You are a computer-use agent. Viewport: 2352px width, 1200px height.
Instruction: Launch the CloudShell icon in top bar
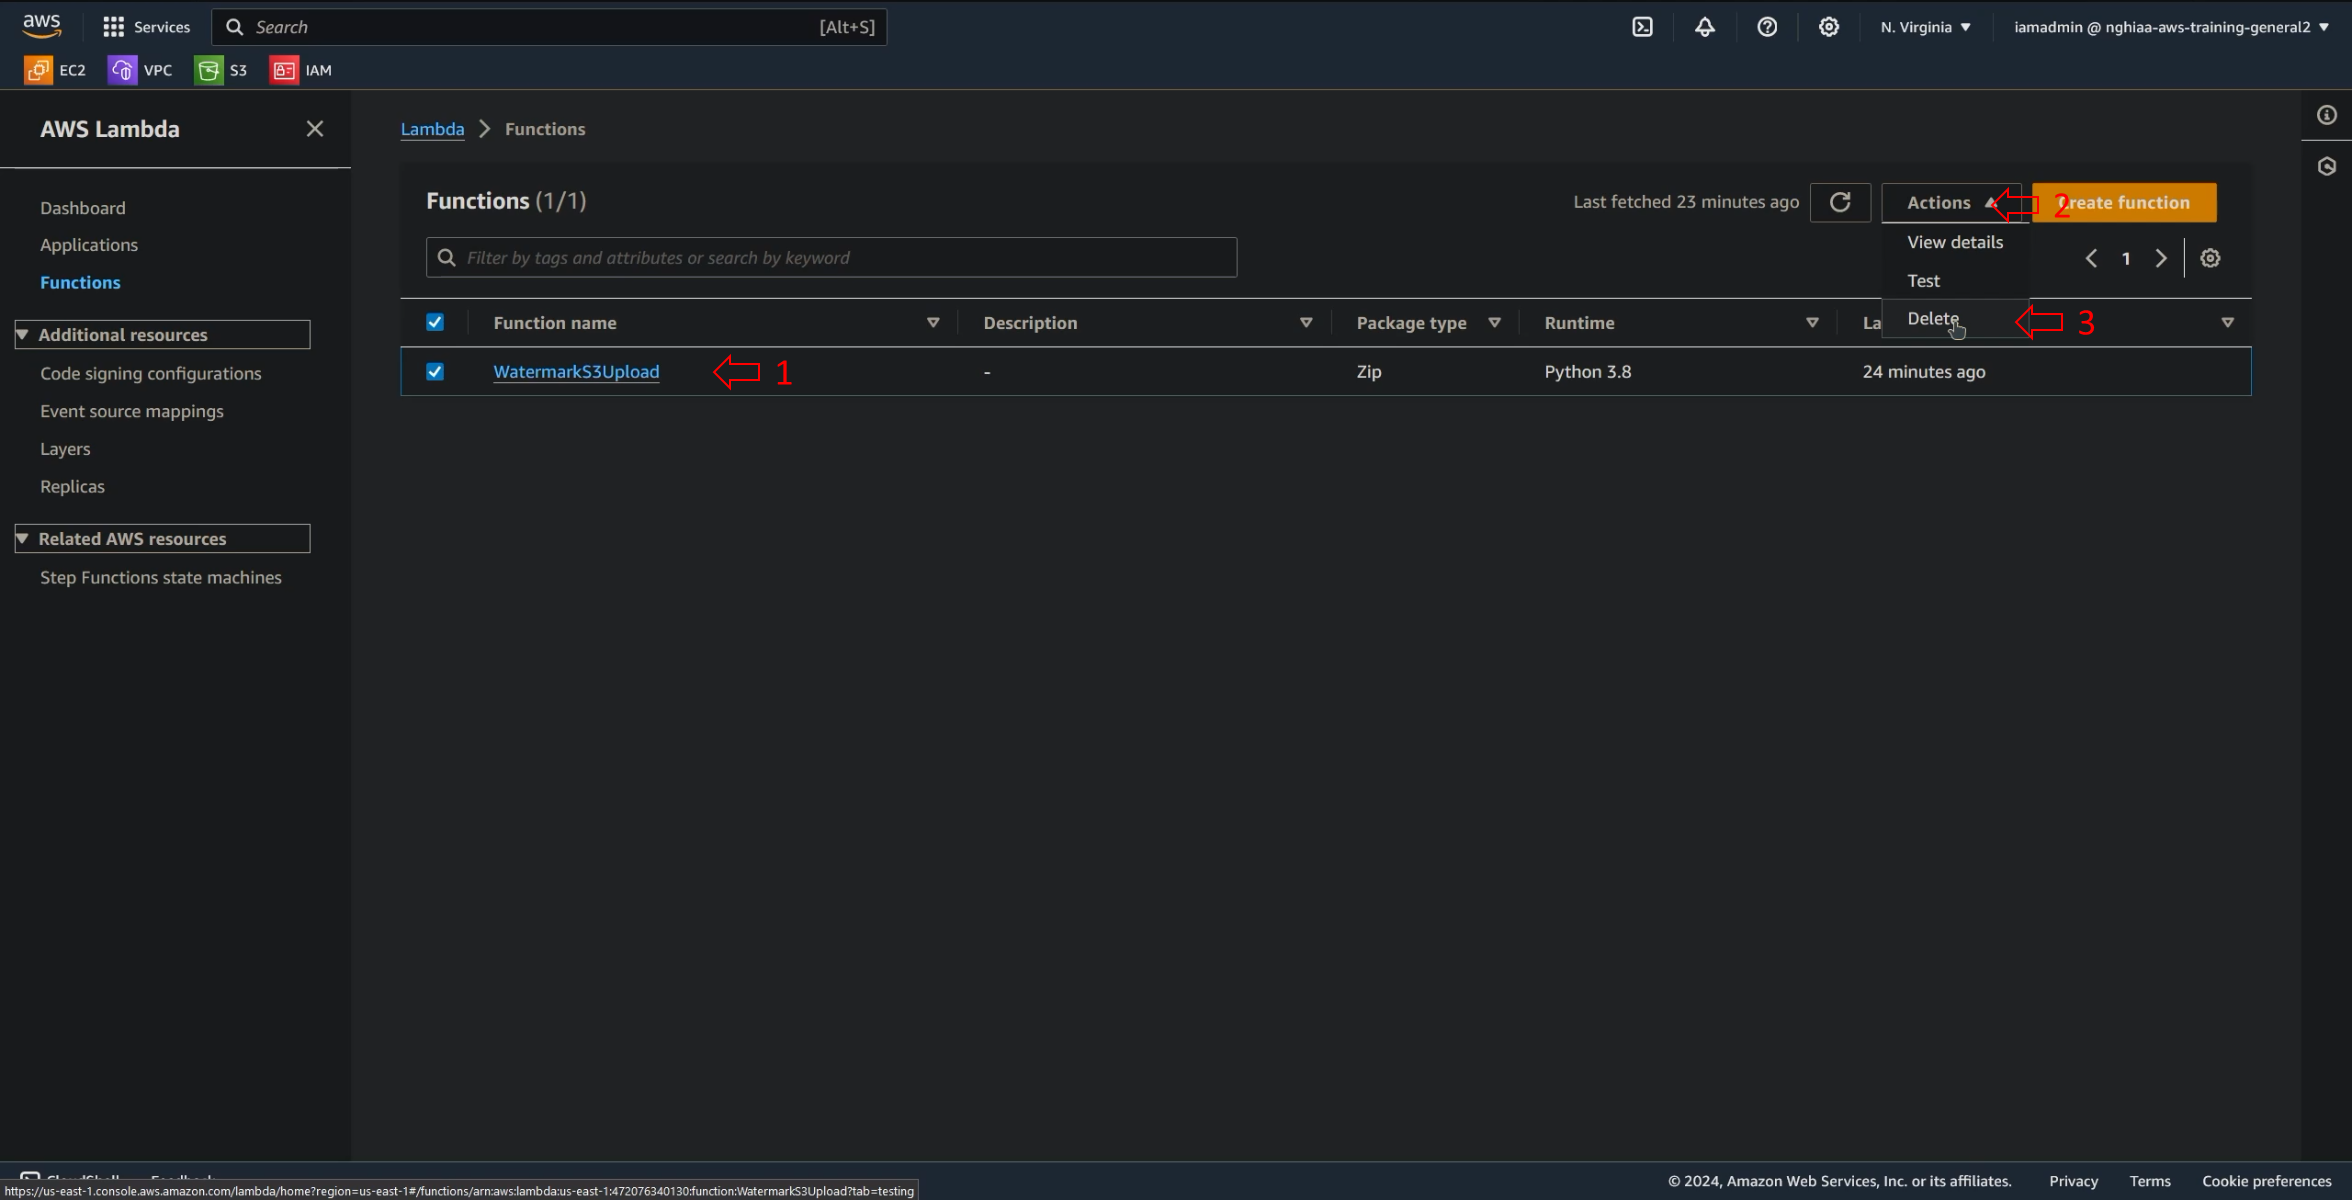[x=1643, y=27]
